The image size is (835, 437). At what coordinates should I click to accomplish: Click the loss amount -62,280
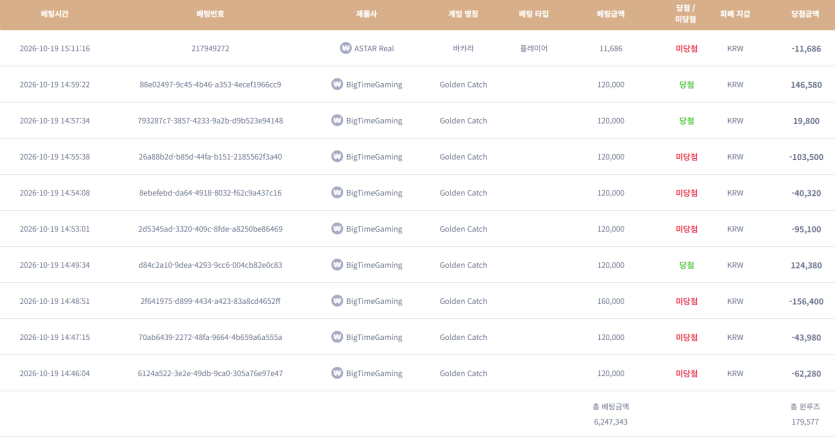tap(806, 374)
